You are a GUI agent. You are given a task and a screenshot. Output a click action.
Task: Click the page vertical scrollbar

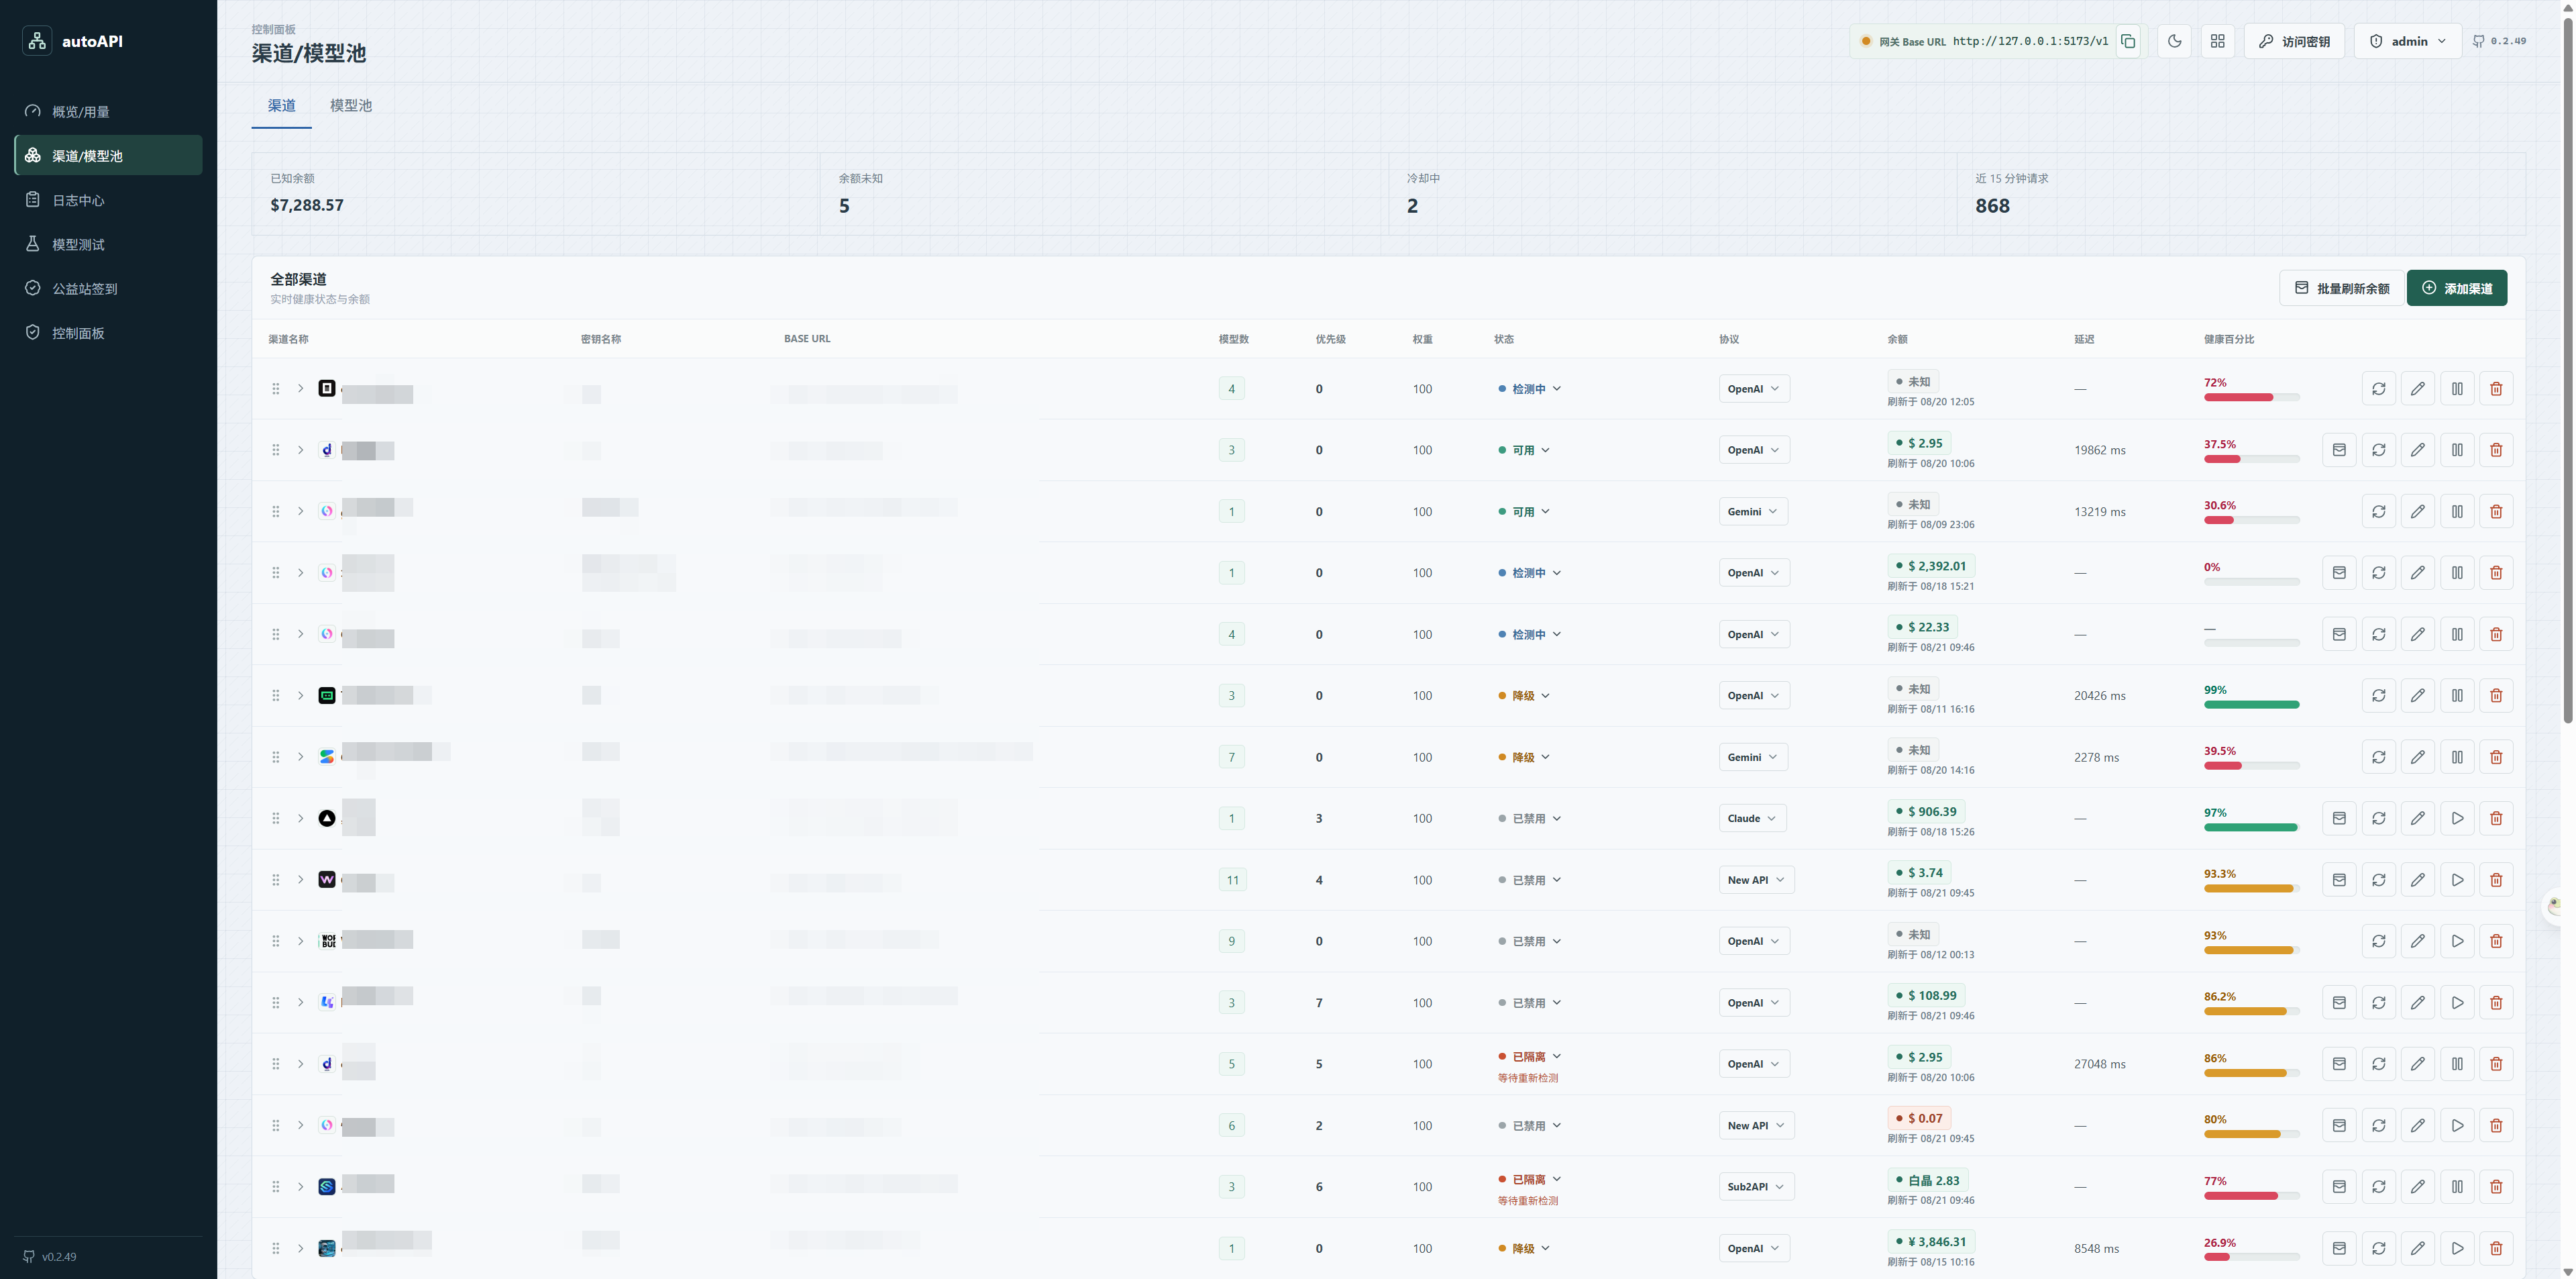(2567, 370)
